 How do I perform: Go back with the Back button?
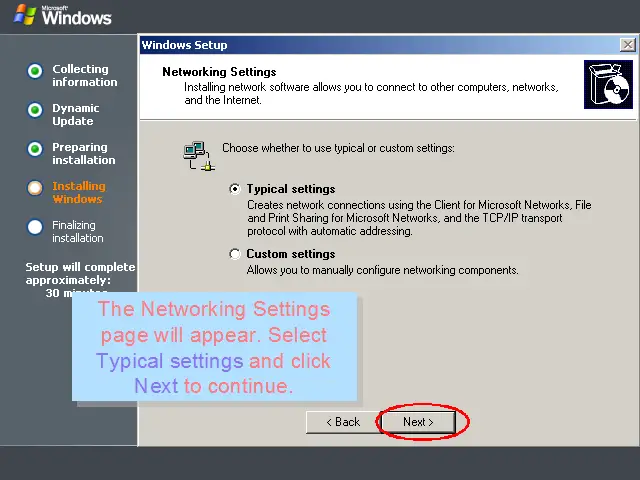tap(343, 422)
